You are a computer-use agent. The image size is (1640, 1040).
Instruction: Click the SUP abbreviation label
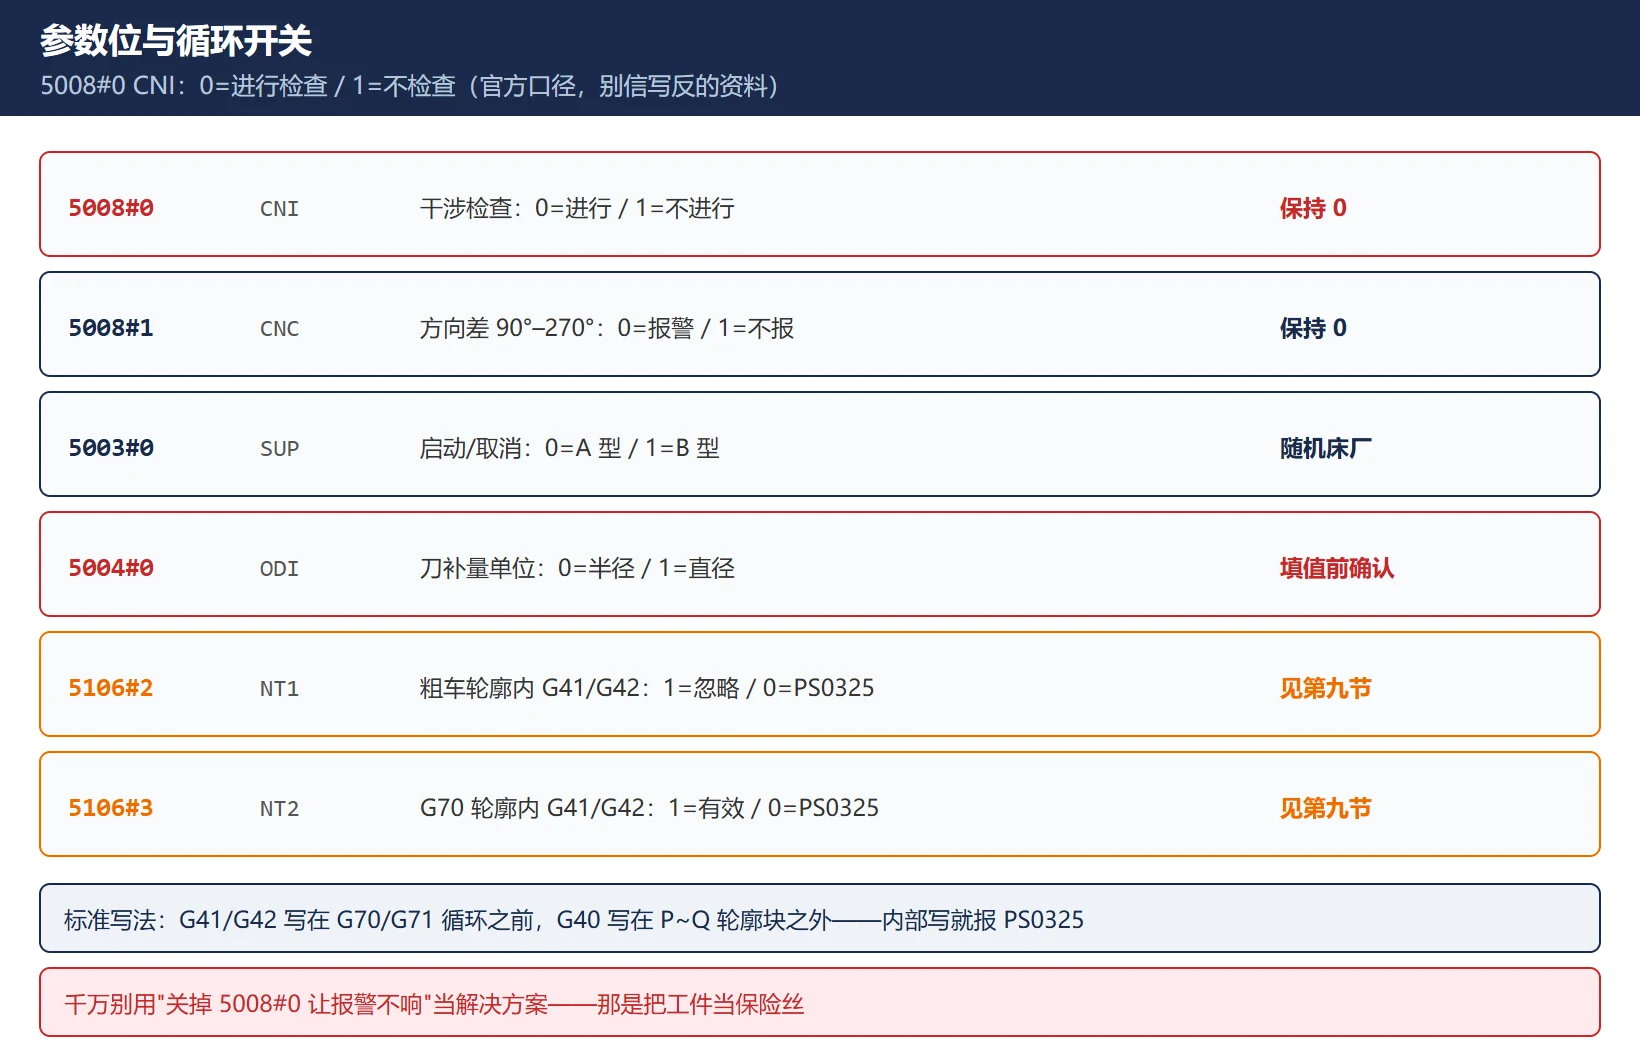coord(279,449)
